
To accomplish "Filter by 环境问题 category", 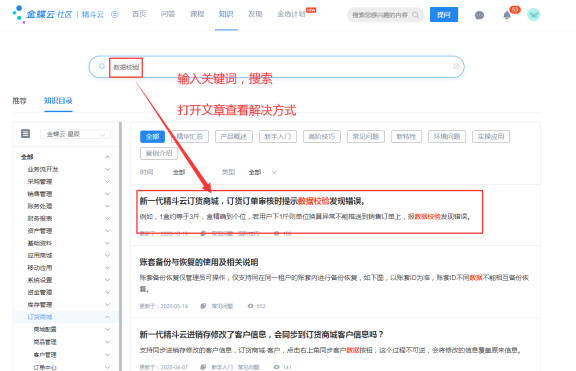I will point(447,137).
